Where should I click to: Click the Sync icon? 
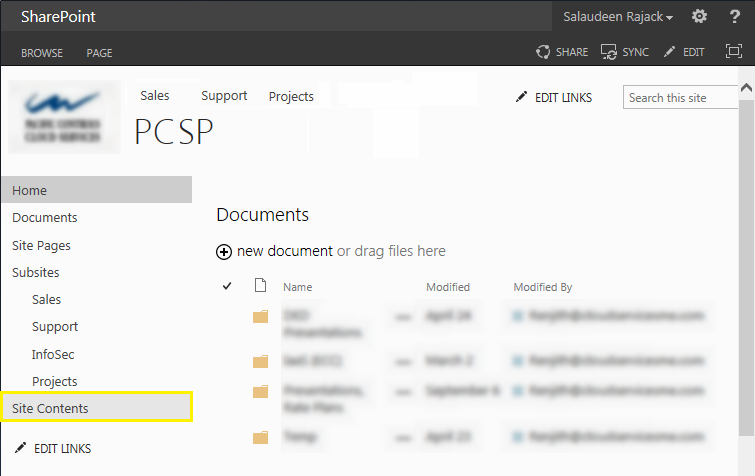click(608, 52)
